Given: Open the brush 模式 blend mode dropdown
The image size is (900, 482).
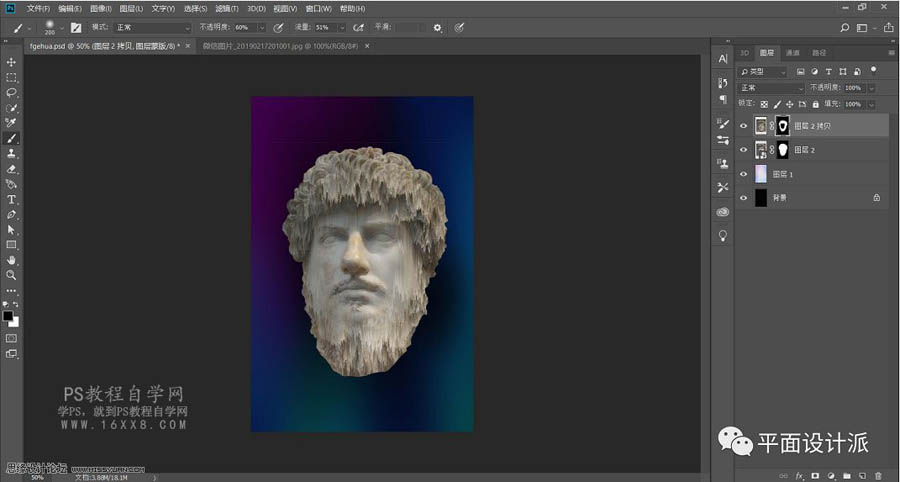Looking at the screenshot, I should [x=151, y=28].
